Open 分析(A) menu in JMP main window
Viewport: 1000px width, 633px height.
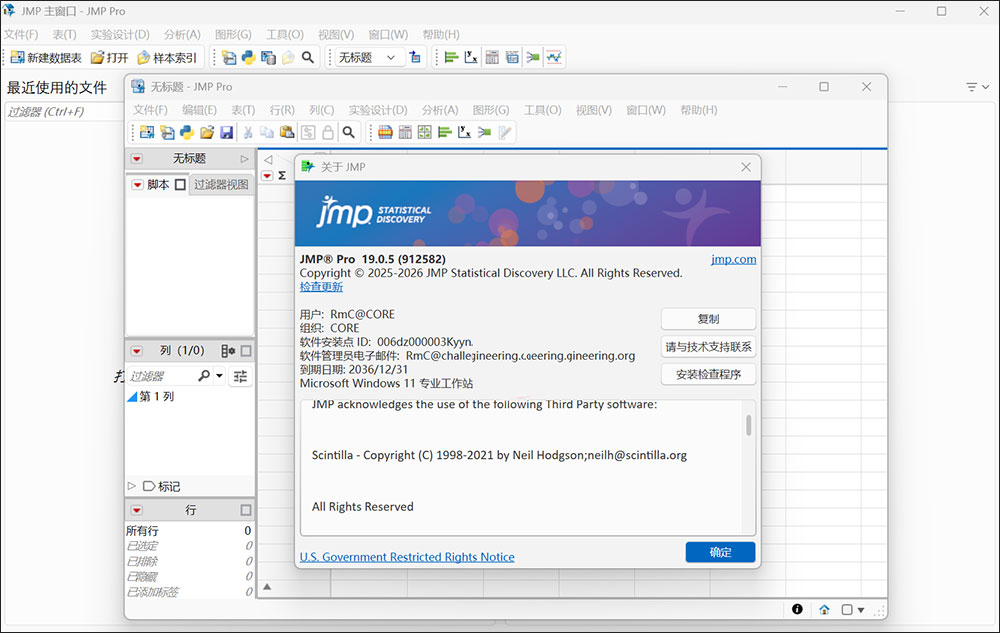click(182, 34)
